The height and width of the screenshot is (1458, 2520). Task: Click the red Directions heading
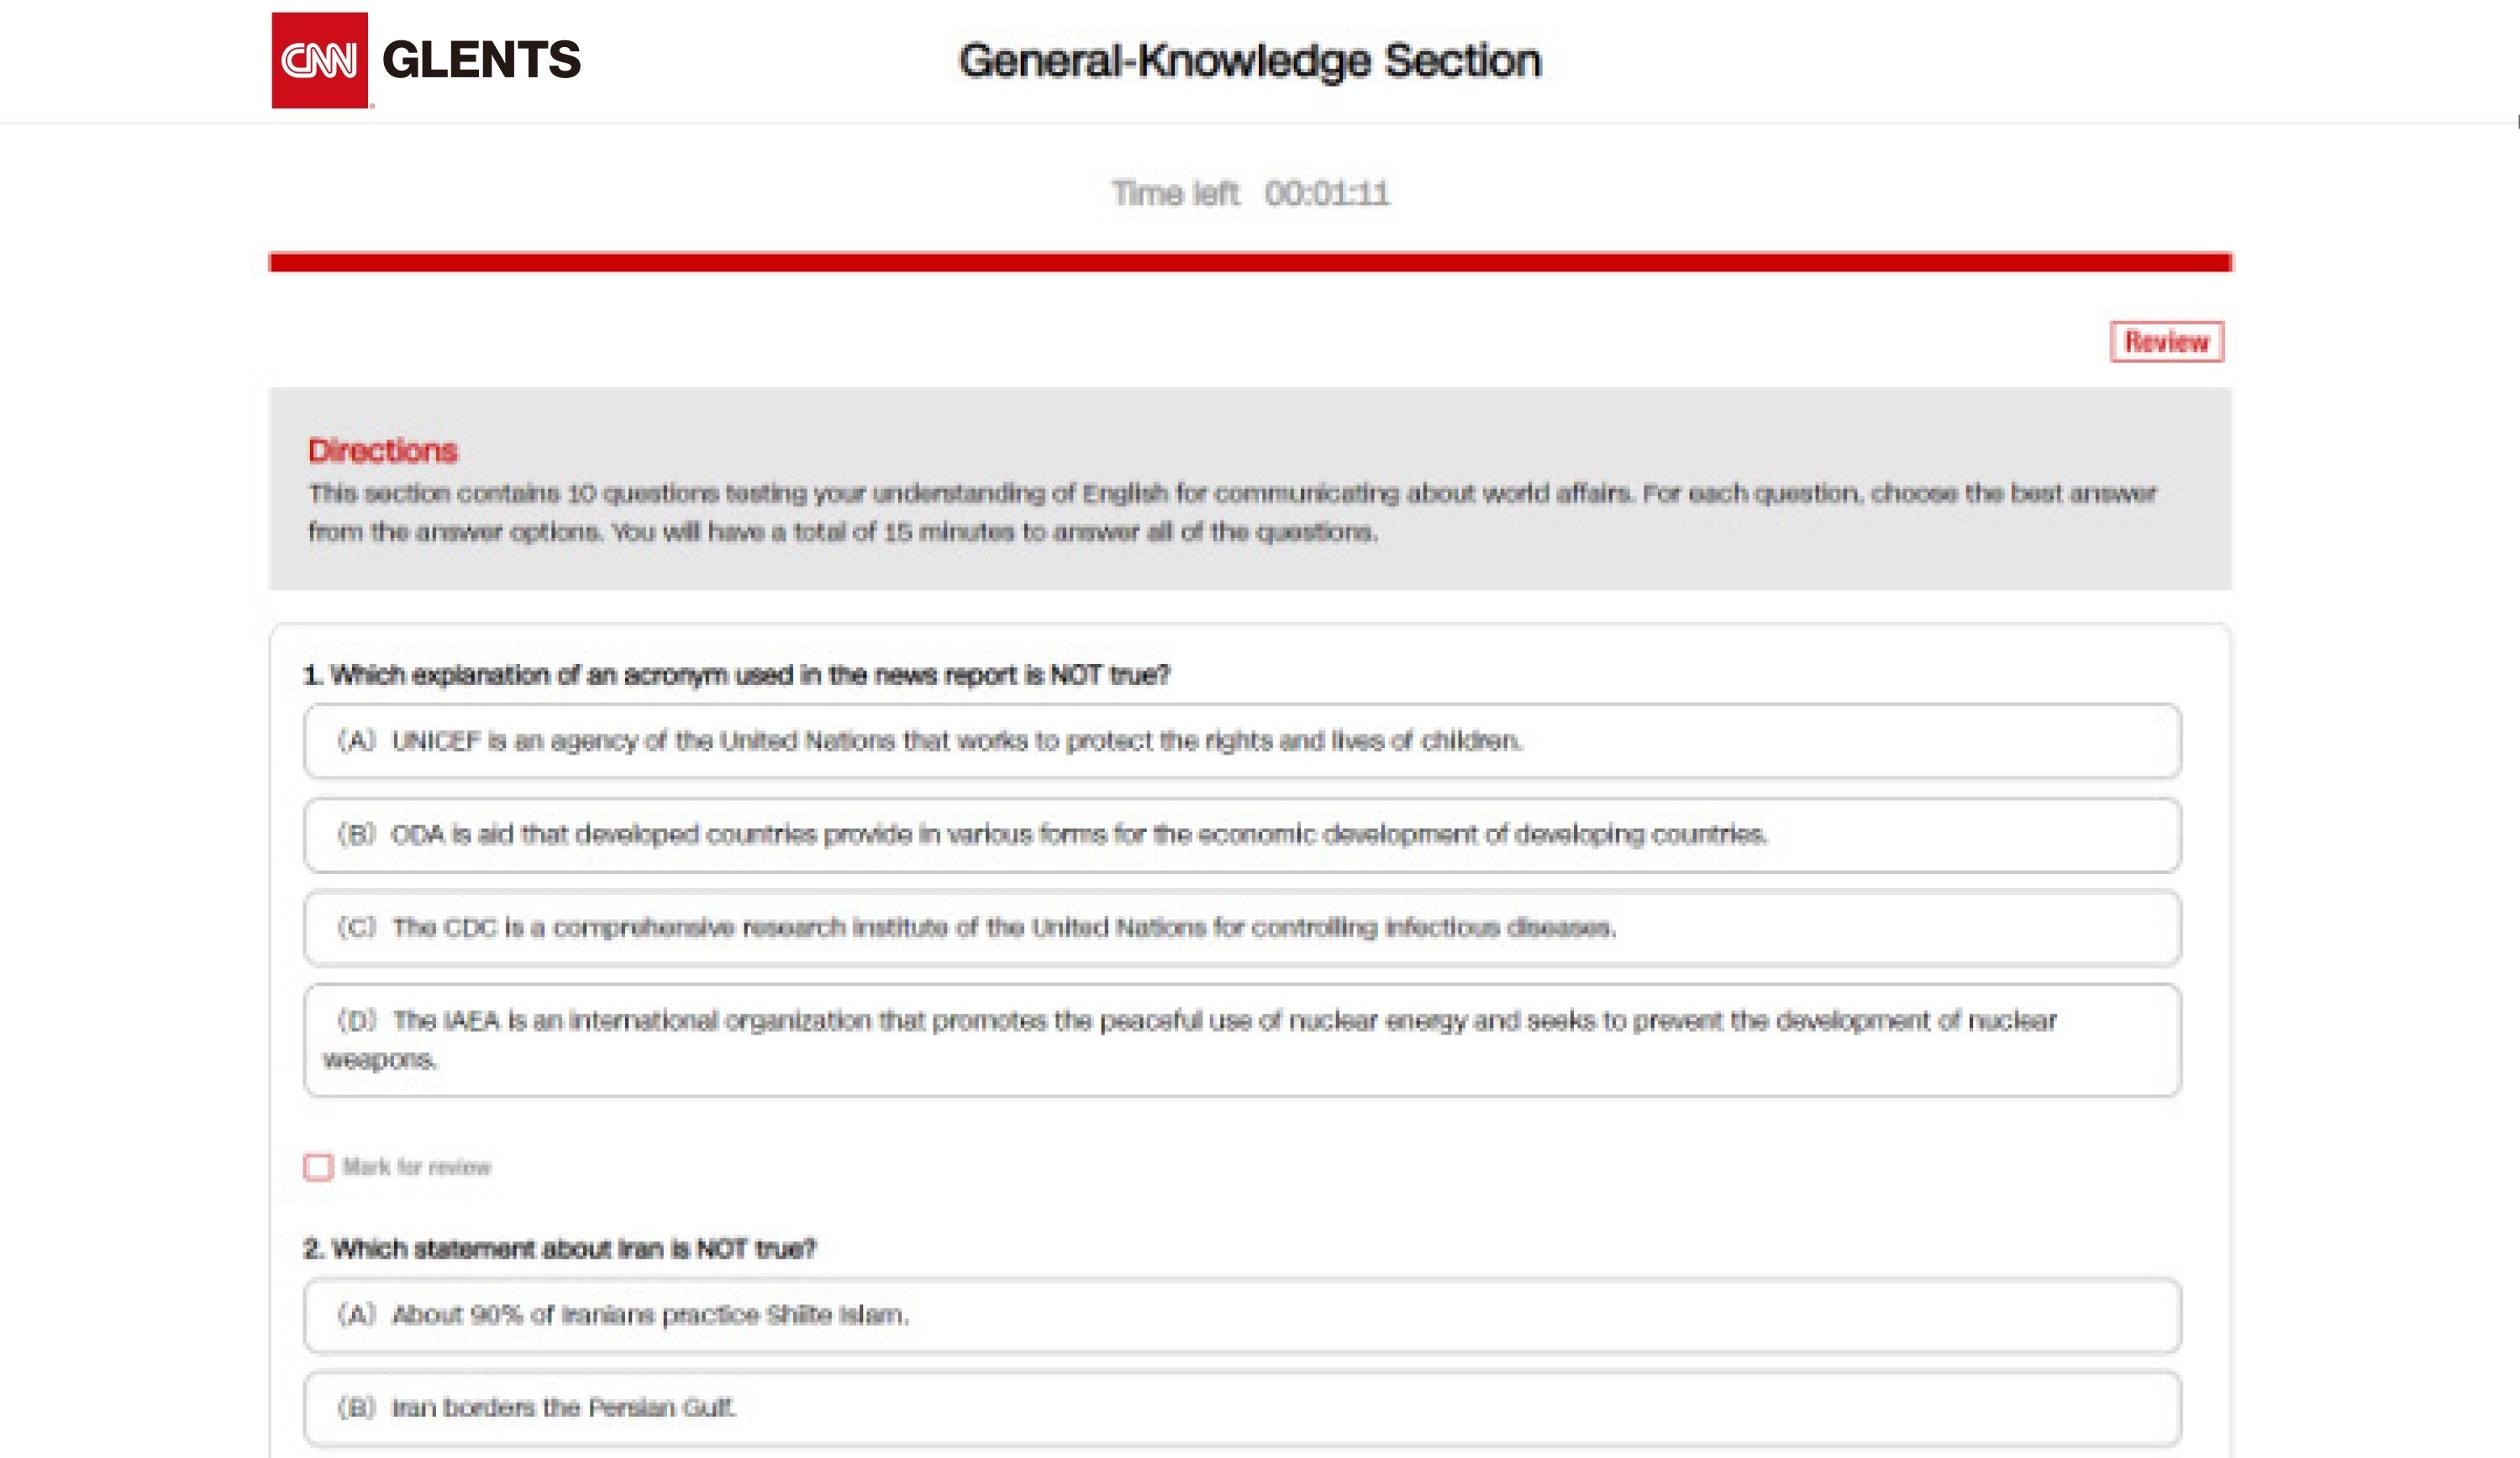pyautogui.click(x=382, y=451)
